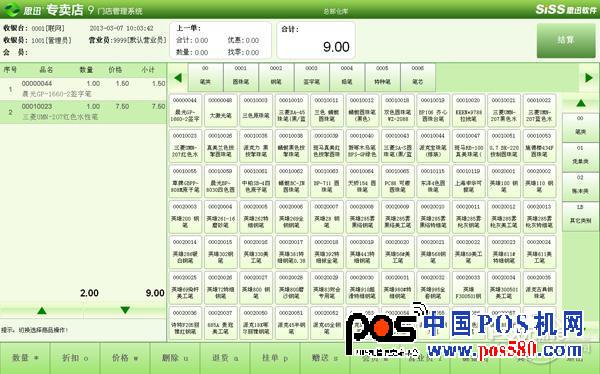Click the 折扣 o discount button
600x374 pixels.
click(x=75, y=358)
